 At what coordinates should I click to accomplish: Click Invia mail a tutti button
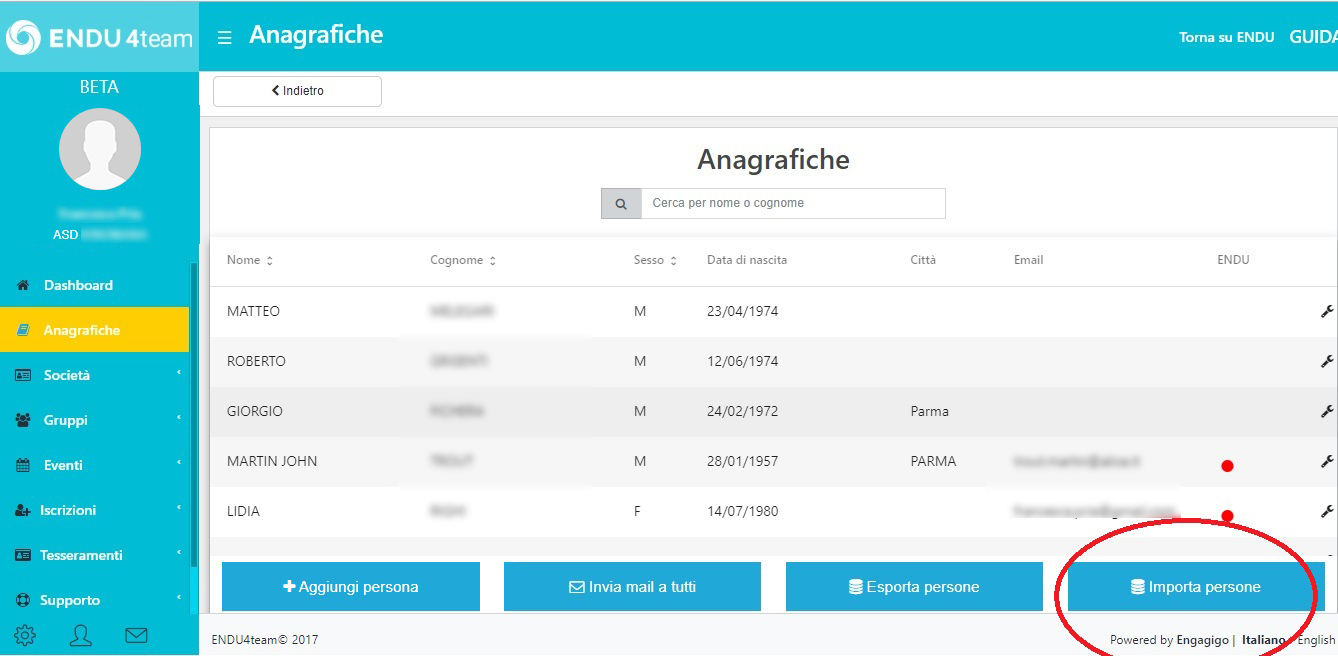point(632,587)
